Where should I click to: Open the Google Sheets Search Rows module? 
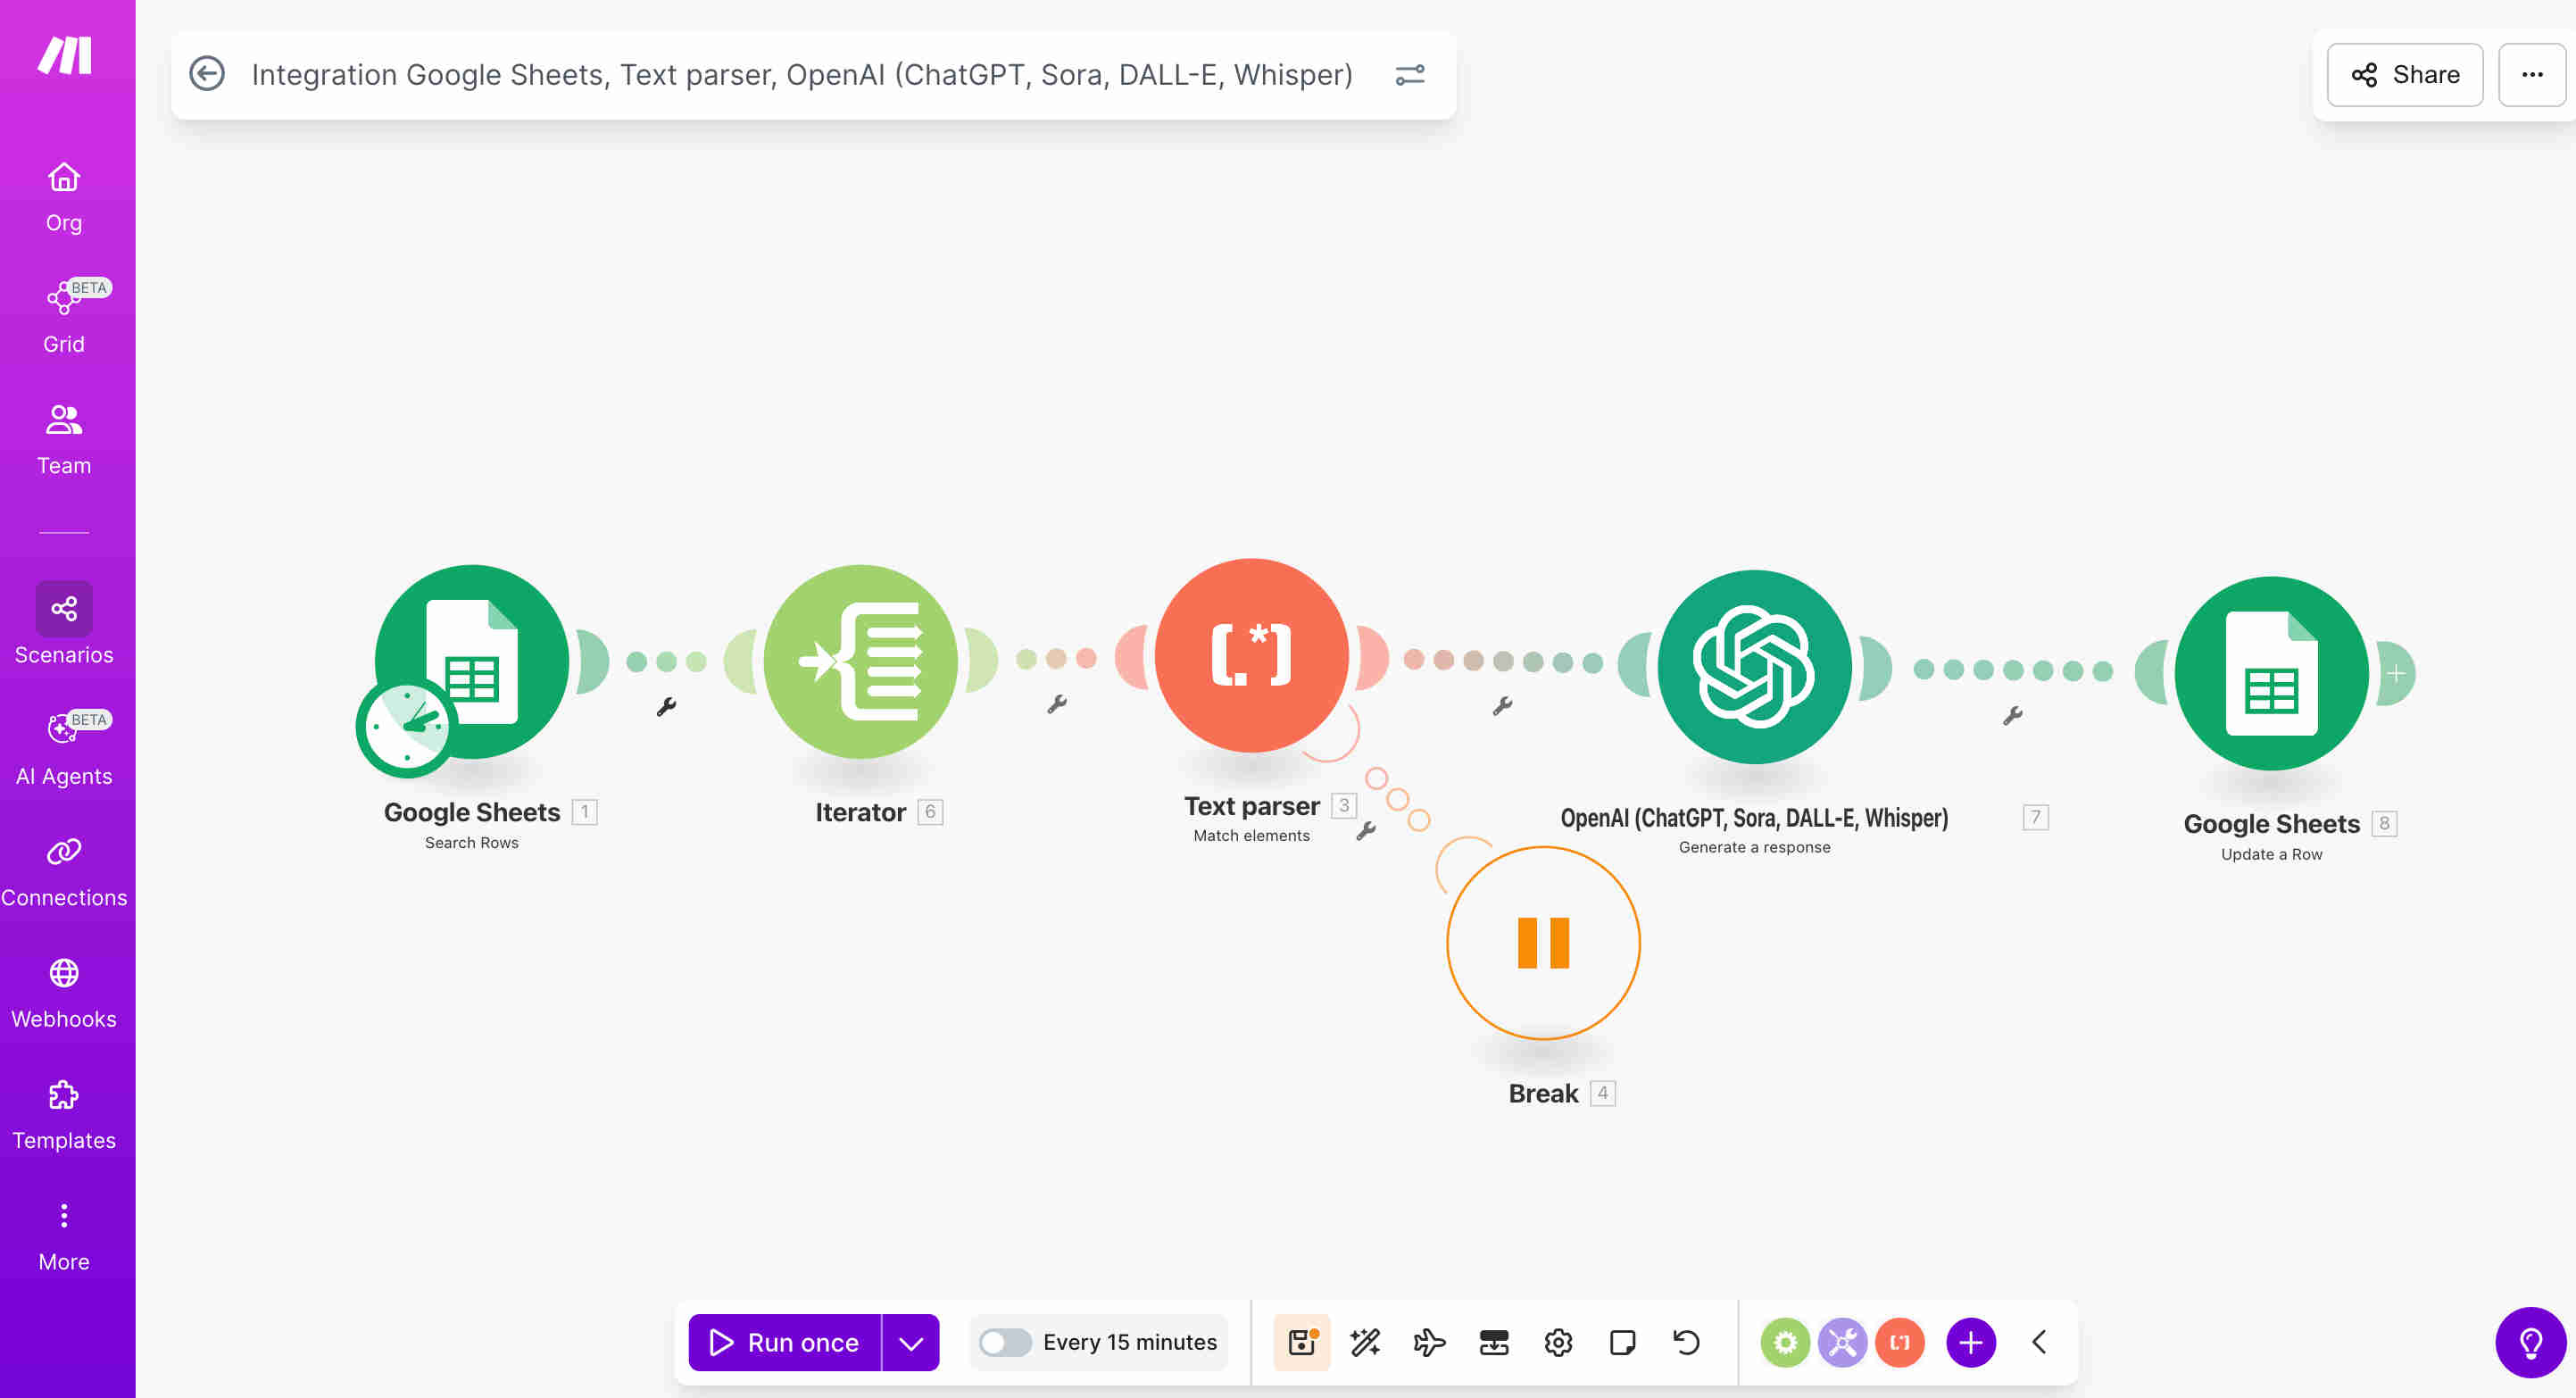point(472,661)
